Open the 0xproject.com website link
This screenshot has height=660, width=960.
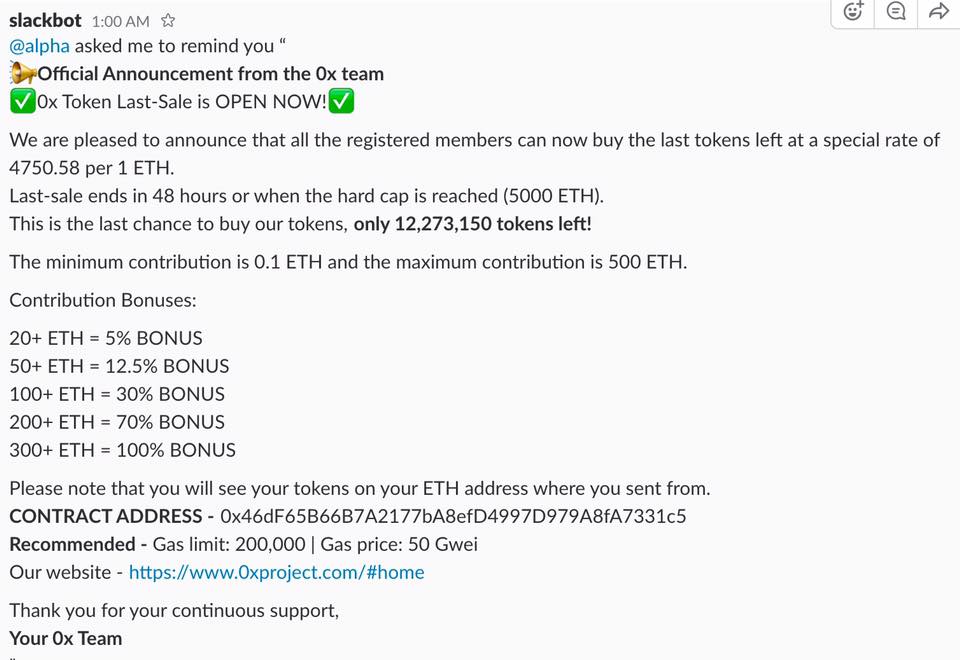[276, 572]
